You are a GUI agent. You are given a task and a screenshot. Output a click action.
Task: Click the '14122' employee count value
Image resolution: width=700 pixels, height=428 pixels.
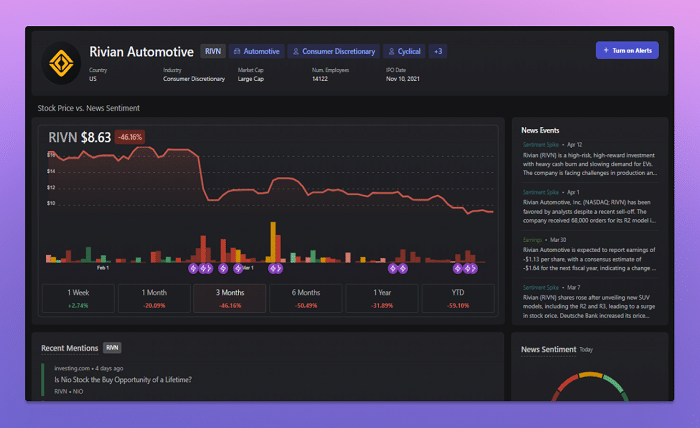coord(320,79)
